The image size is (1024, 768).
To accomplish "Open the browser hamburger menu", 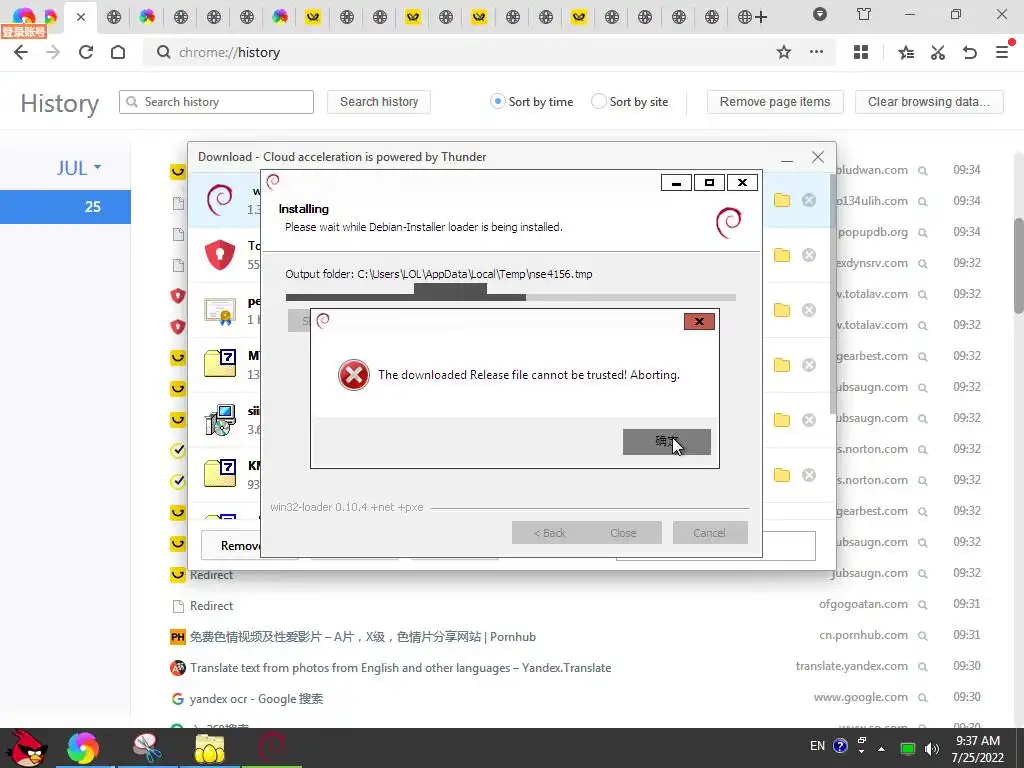I will 1002,52.
